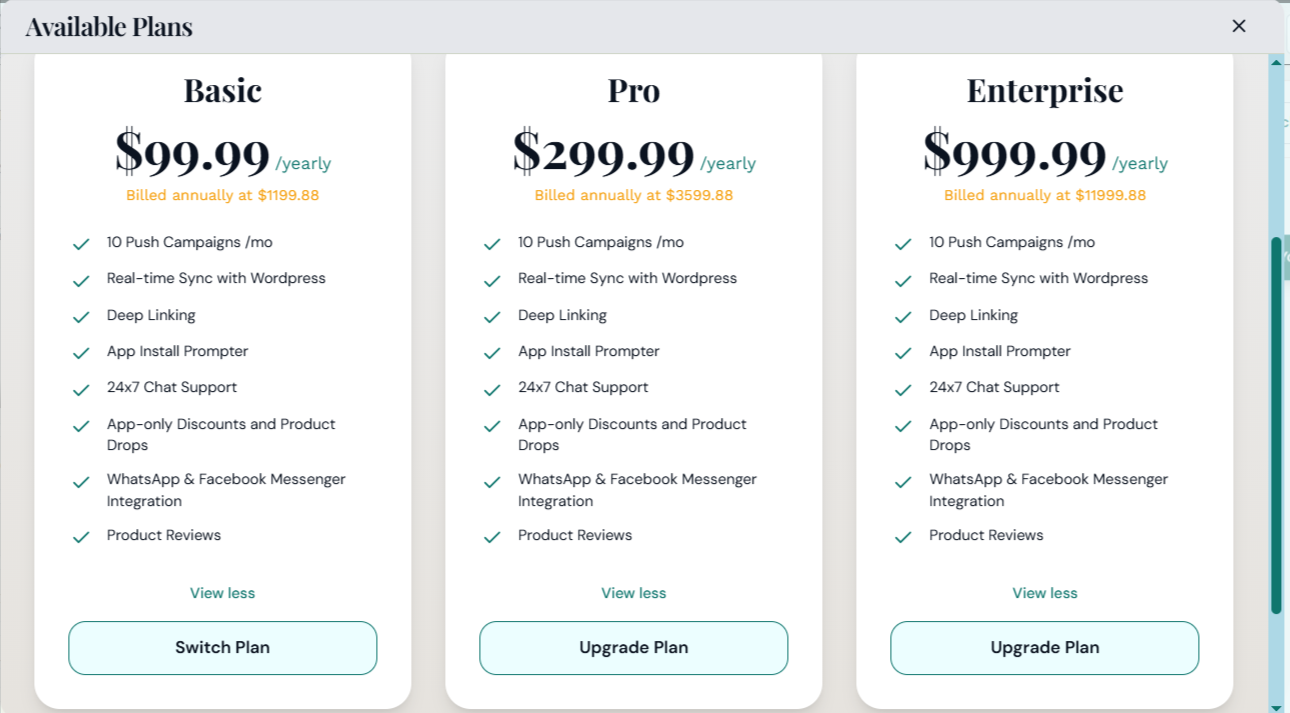Click checkmark beside Enterprise Real-time Sync with Wordpress
This screenshot has height=713, width=1290.
pos(903,280)
